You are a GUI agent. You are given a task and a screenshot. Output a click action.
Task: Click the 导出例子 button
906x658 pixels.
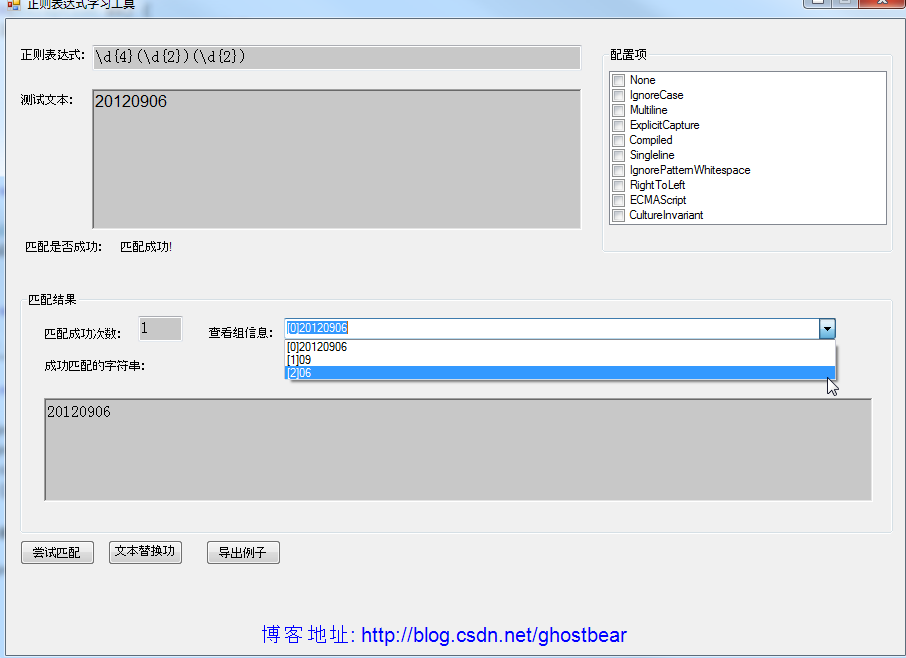243,552
